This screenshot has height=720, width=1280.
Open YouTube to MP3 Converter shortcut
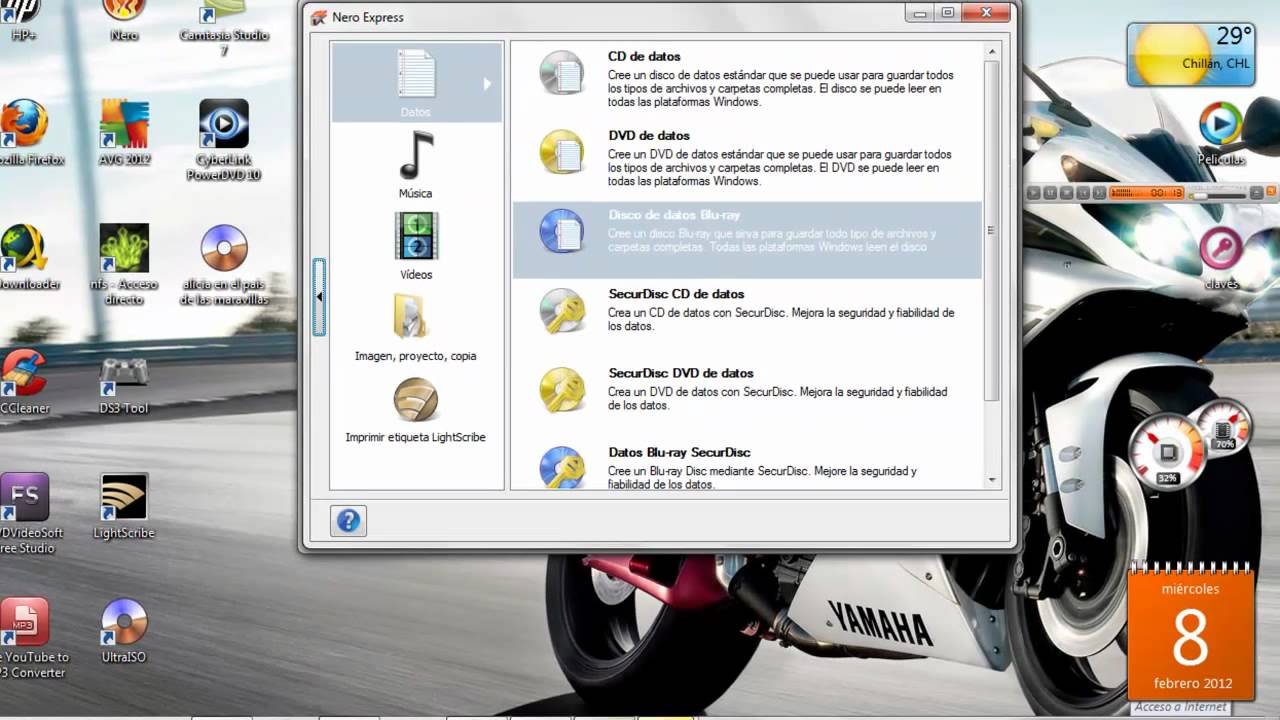coord(30,638)
